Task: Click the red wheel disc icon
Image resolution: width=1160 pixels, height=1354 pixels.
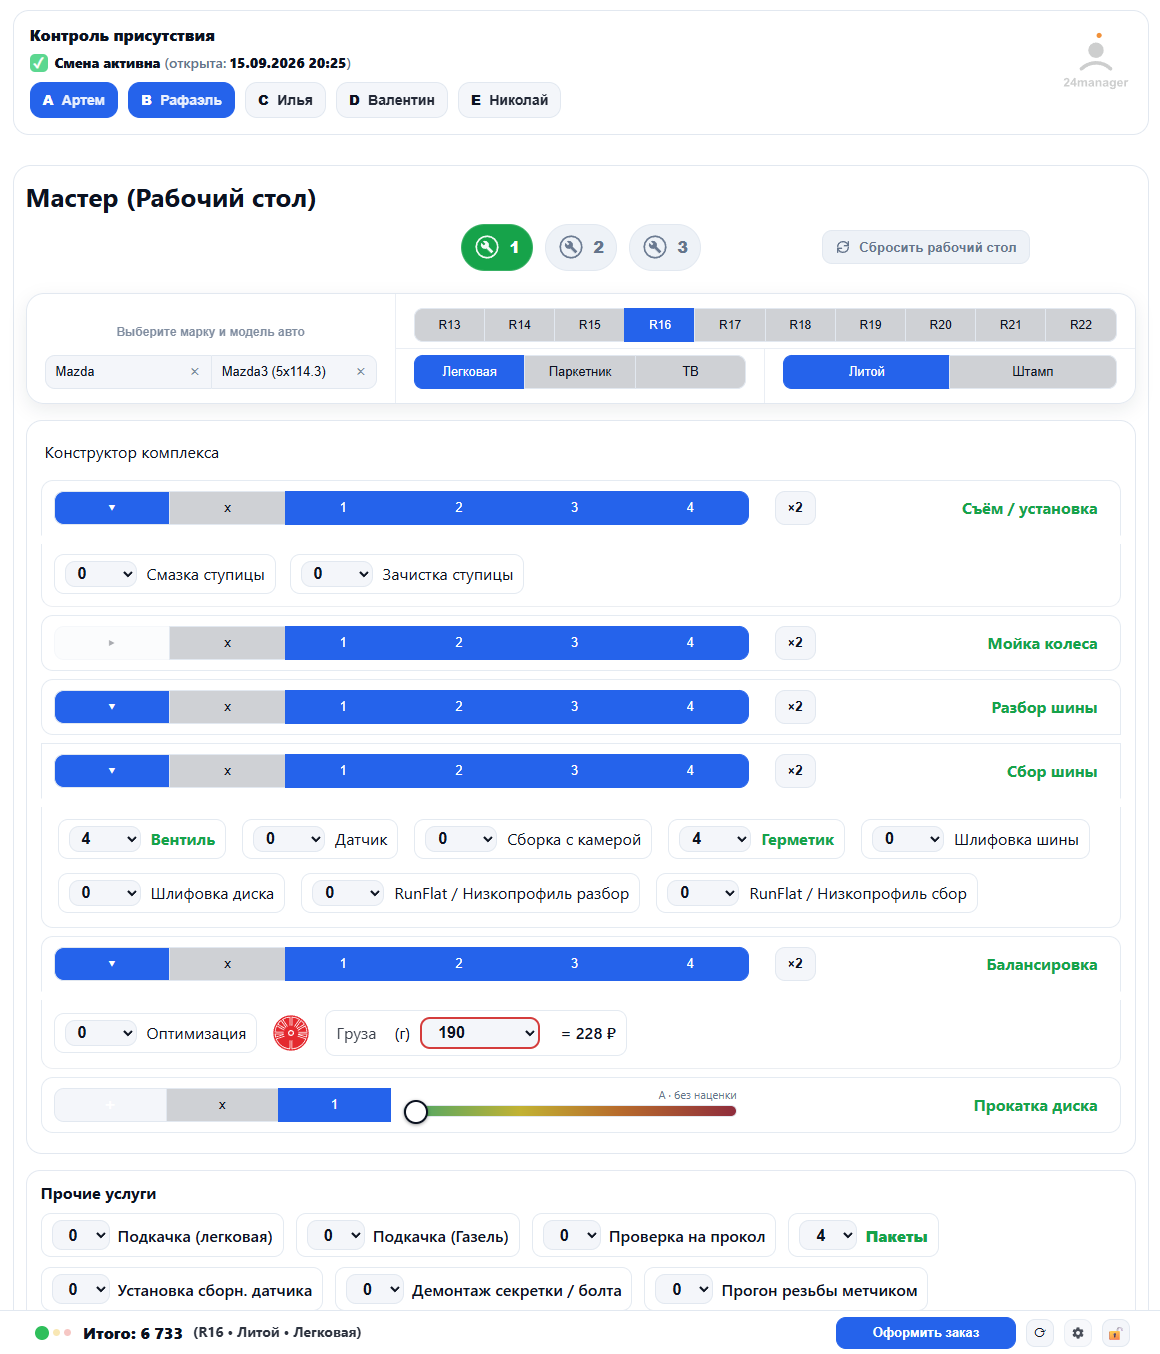Action: [291, 1033]
